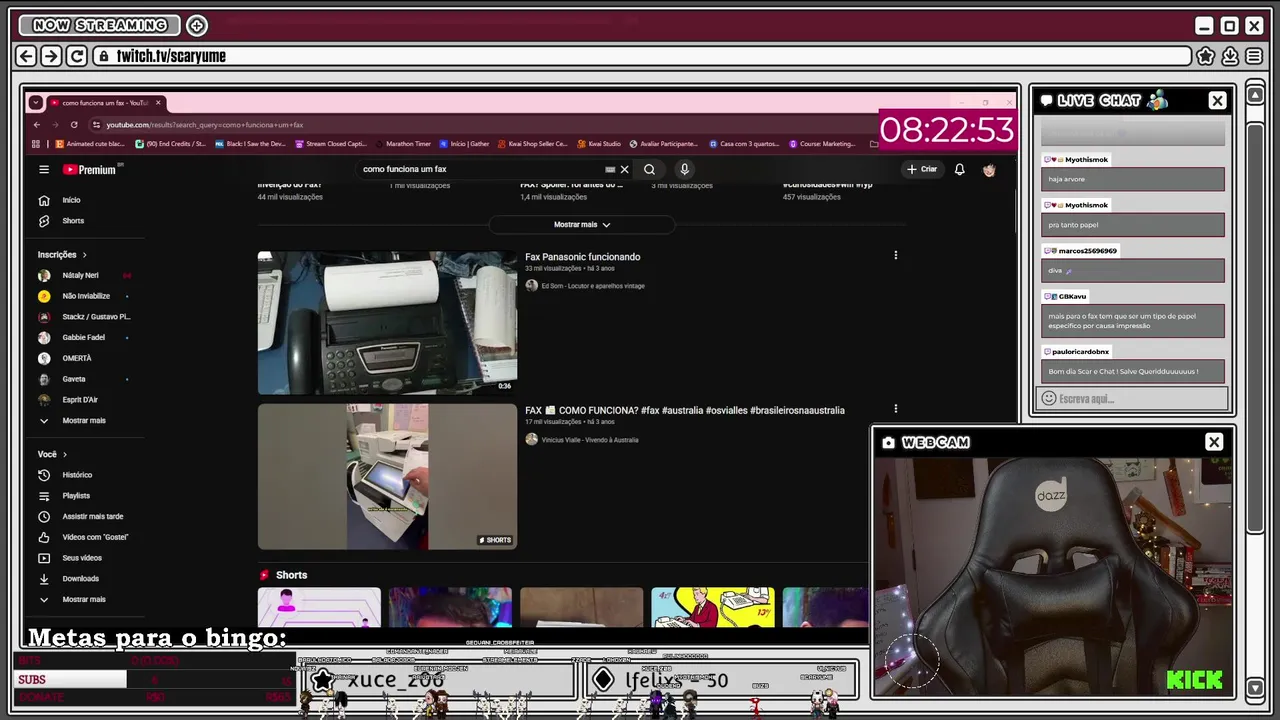Click the Criar button
Image resolution: width=1280 pixels, height=720 pixels.
coord(921,169)
